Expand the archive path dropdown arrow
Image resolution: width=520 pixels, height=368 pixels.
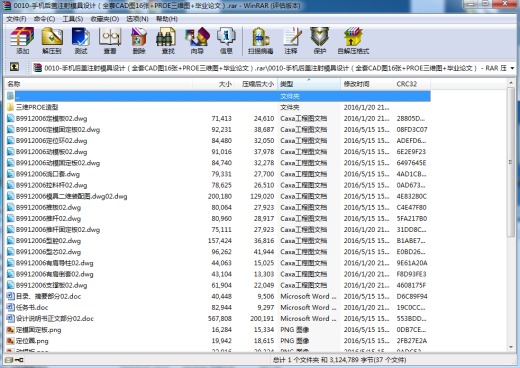pos(512,68)
